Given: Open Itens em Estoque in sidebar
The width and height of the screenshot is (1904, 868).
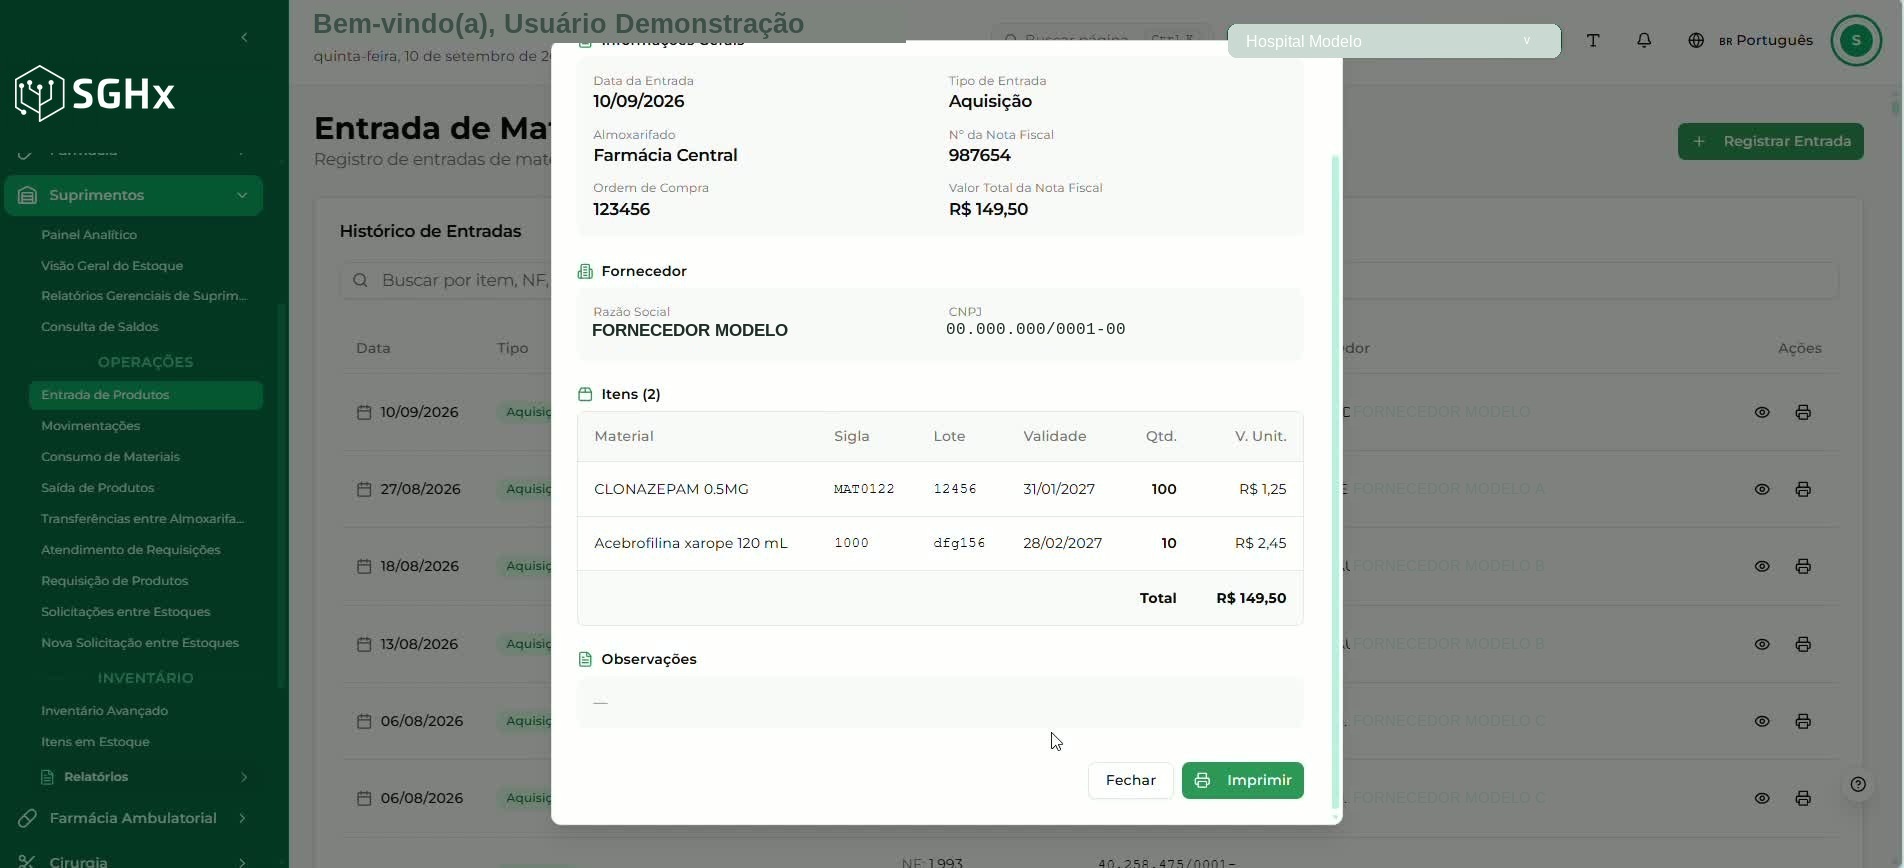Looking at the screenshot, I should [x=95, y=742].
